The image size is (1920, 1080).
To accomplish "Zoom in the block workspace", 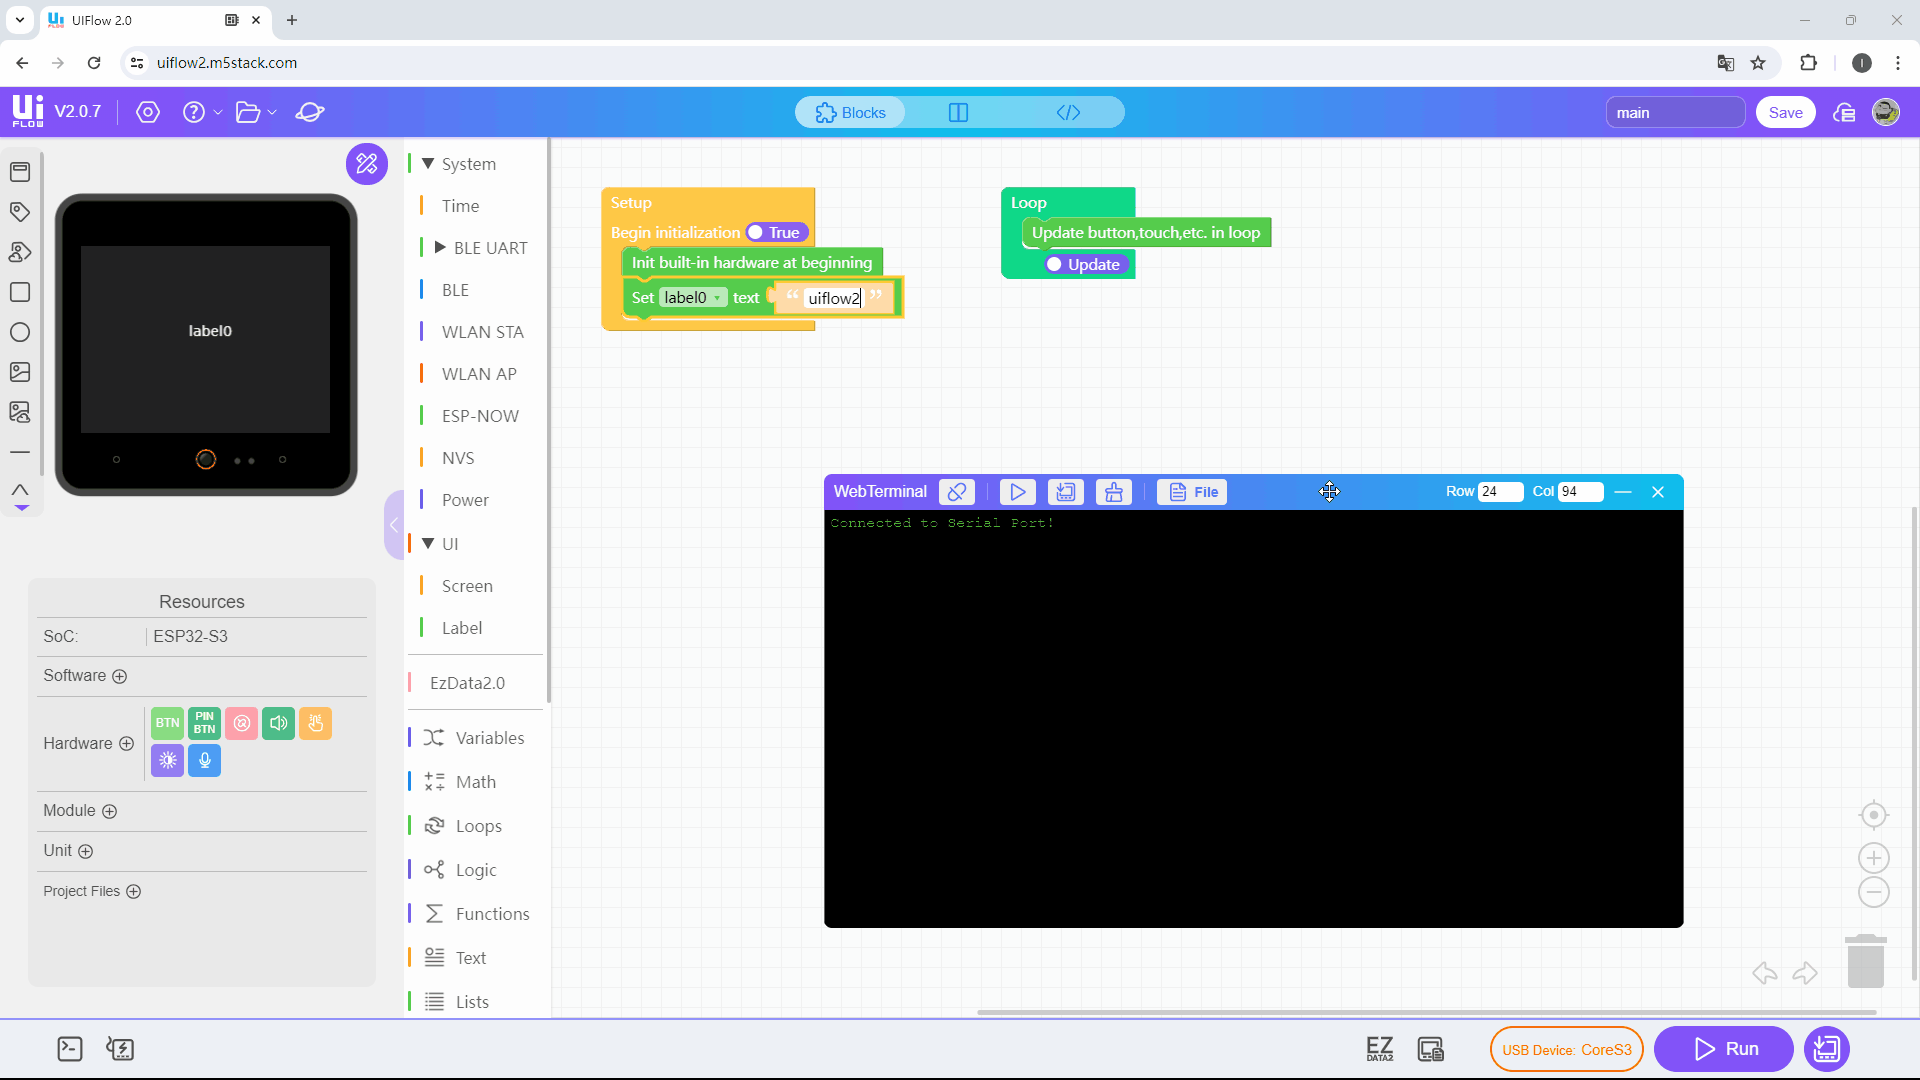I will point(1873,858).
